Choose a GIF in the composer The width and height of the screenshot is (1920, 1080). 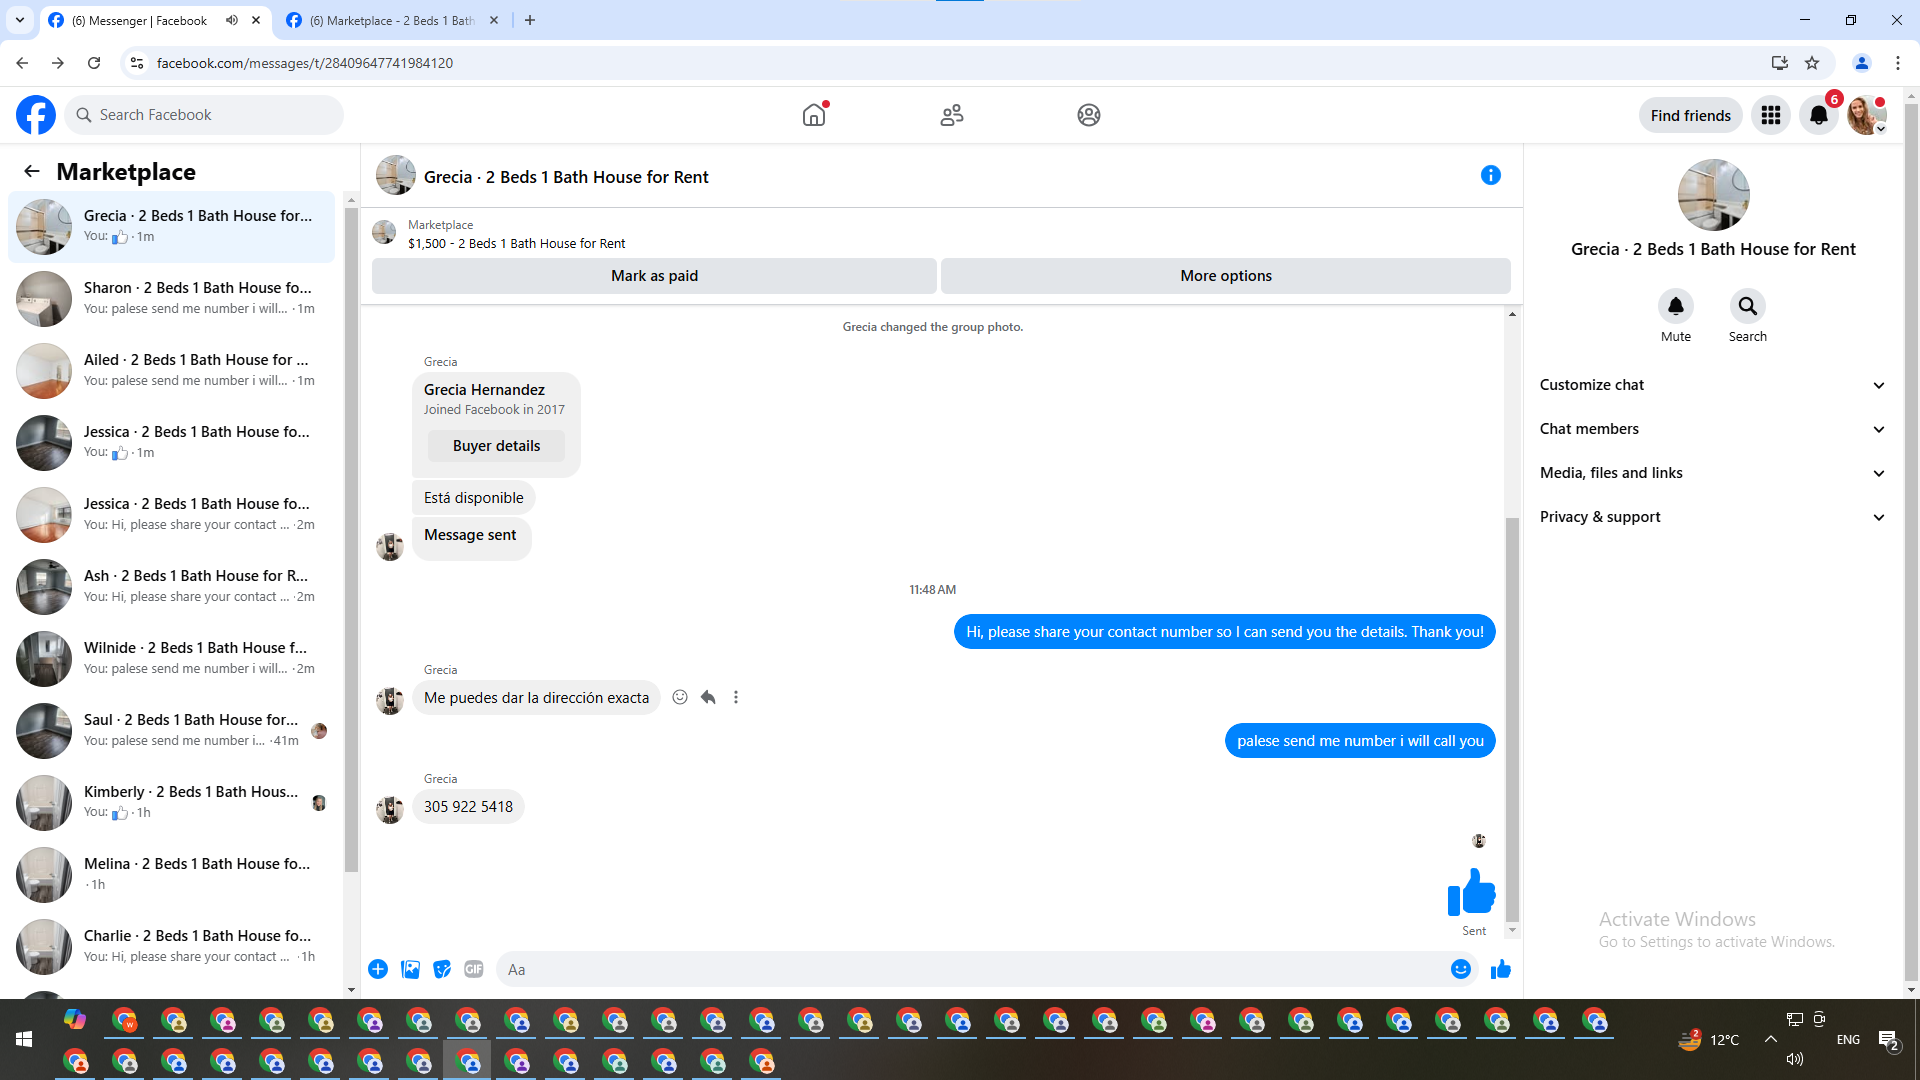[x=474, y=969]
